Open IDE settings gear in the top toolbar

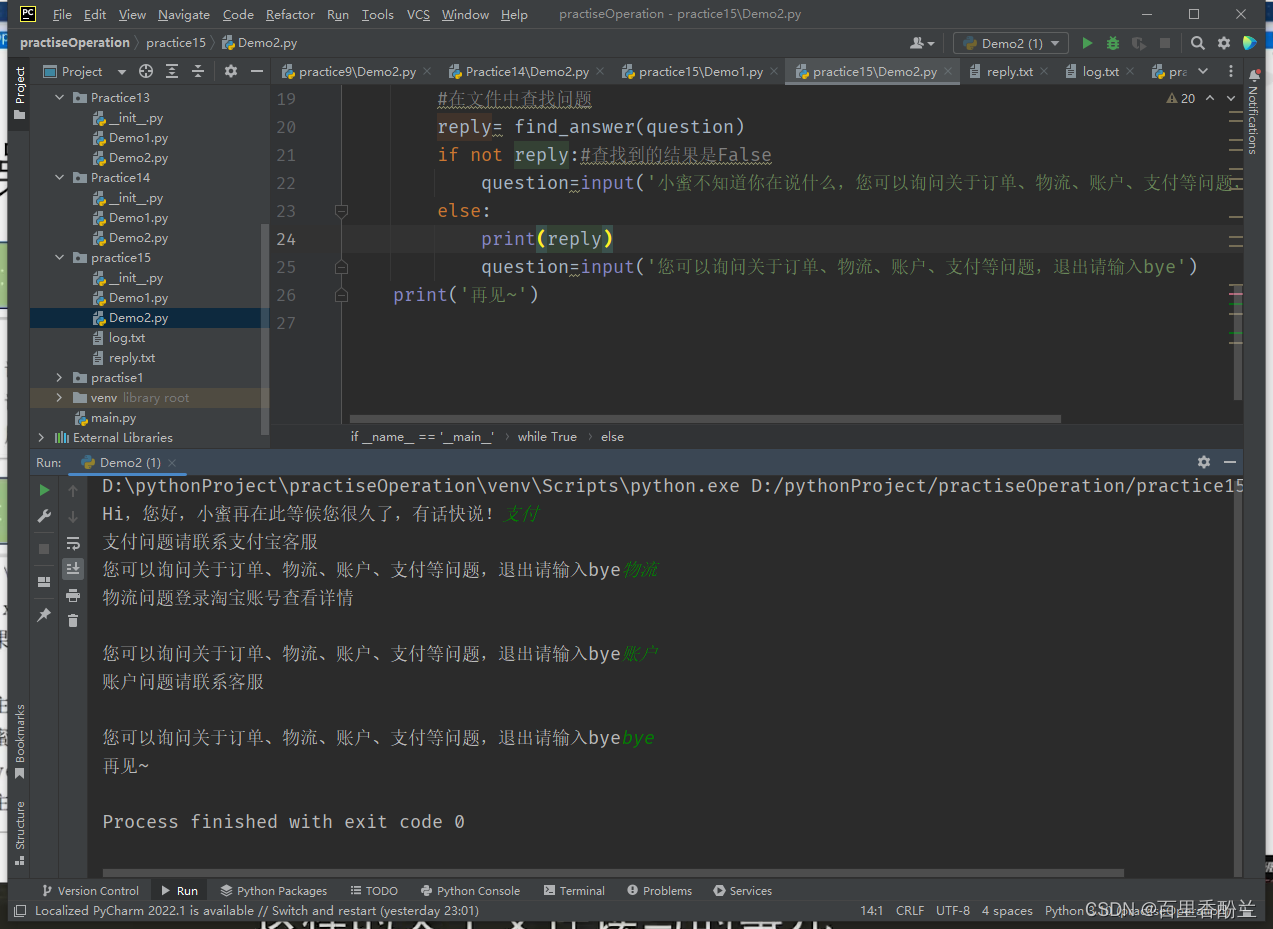(x=1224, y=43)
